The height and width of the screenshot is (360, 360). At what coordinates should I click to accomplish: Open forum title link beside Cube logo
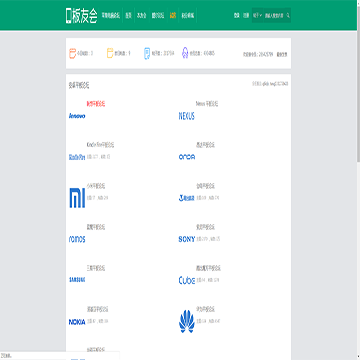[x=208, y=268]
